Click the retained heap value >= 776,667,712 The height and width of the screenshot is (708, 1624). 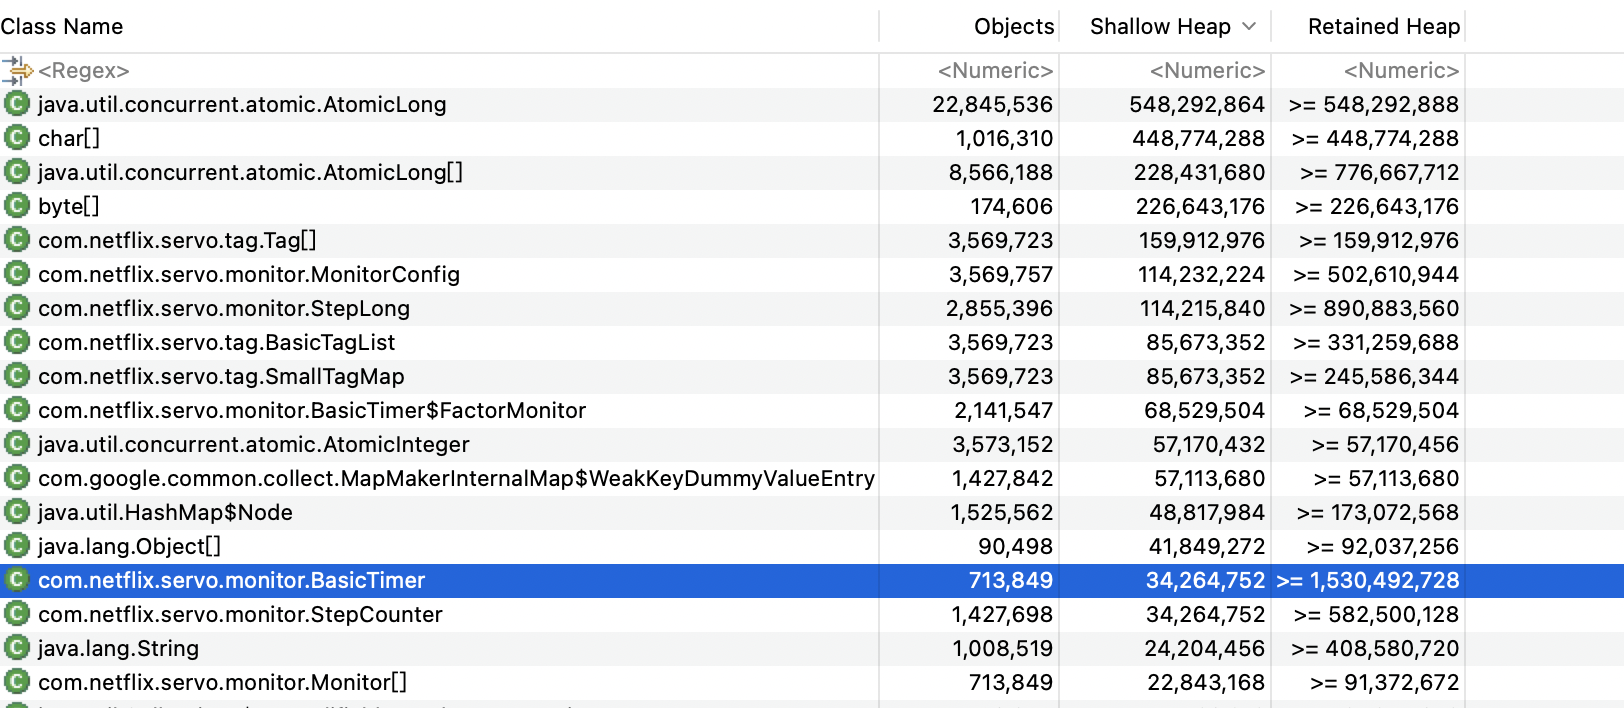click(x=1380, y=172)
